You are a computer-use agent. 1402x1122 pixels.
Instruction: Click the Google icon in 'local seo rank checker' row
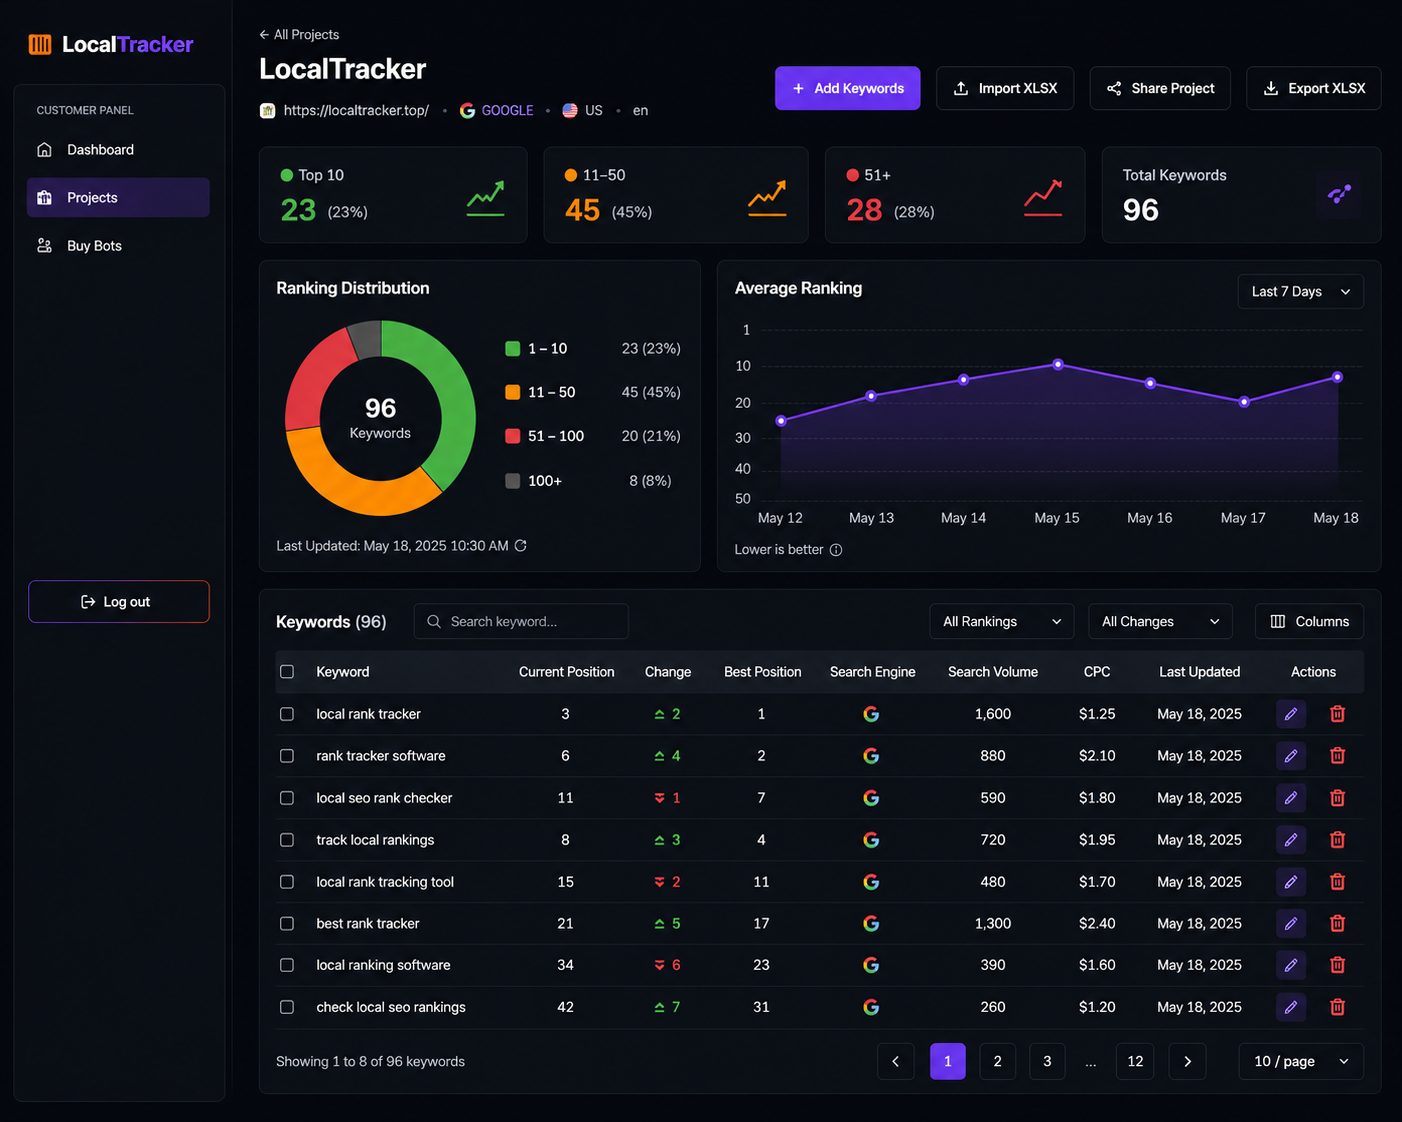click(871, 798)
